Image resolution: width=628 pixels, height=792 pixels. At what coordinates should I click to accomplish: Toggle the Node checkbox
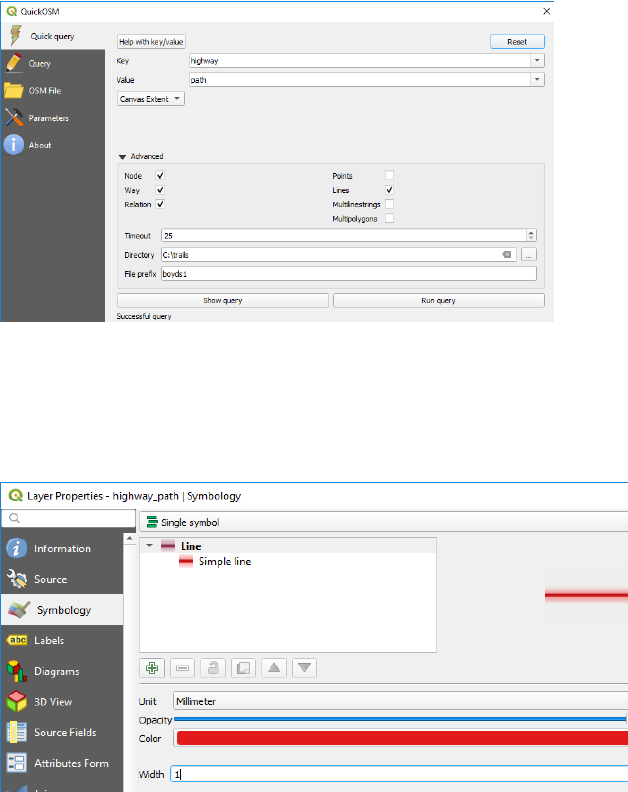[x=160, y=176]
